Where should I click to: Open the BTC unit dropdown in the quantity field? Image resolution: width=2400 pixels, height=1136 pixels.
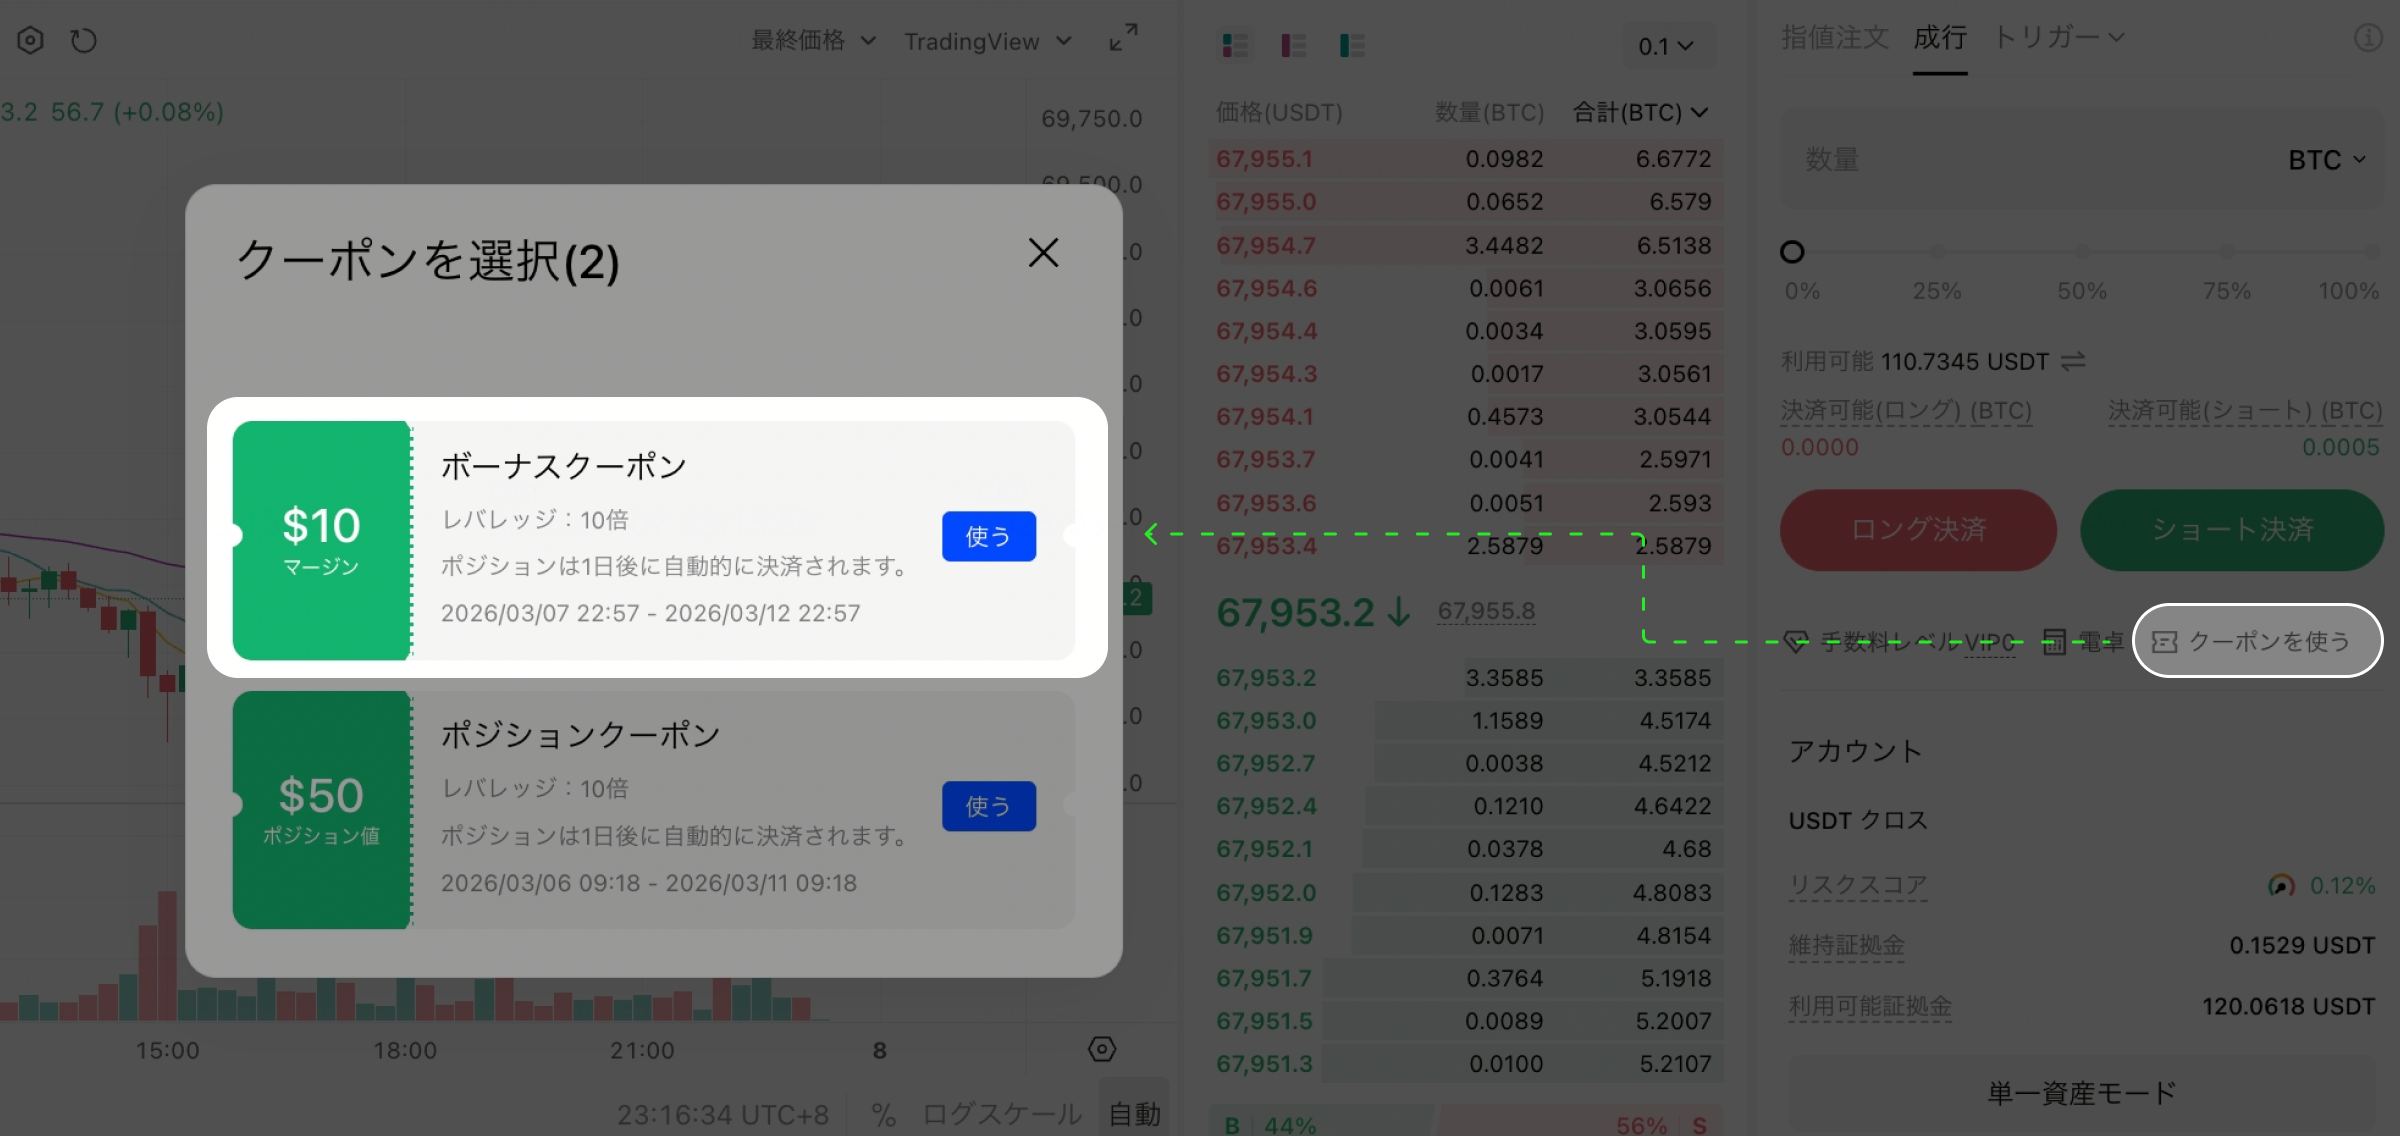tap(2327, 159)
